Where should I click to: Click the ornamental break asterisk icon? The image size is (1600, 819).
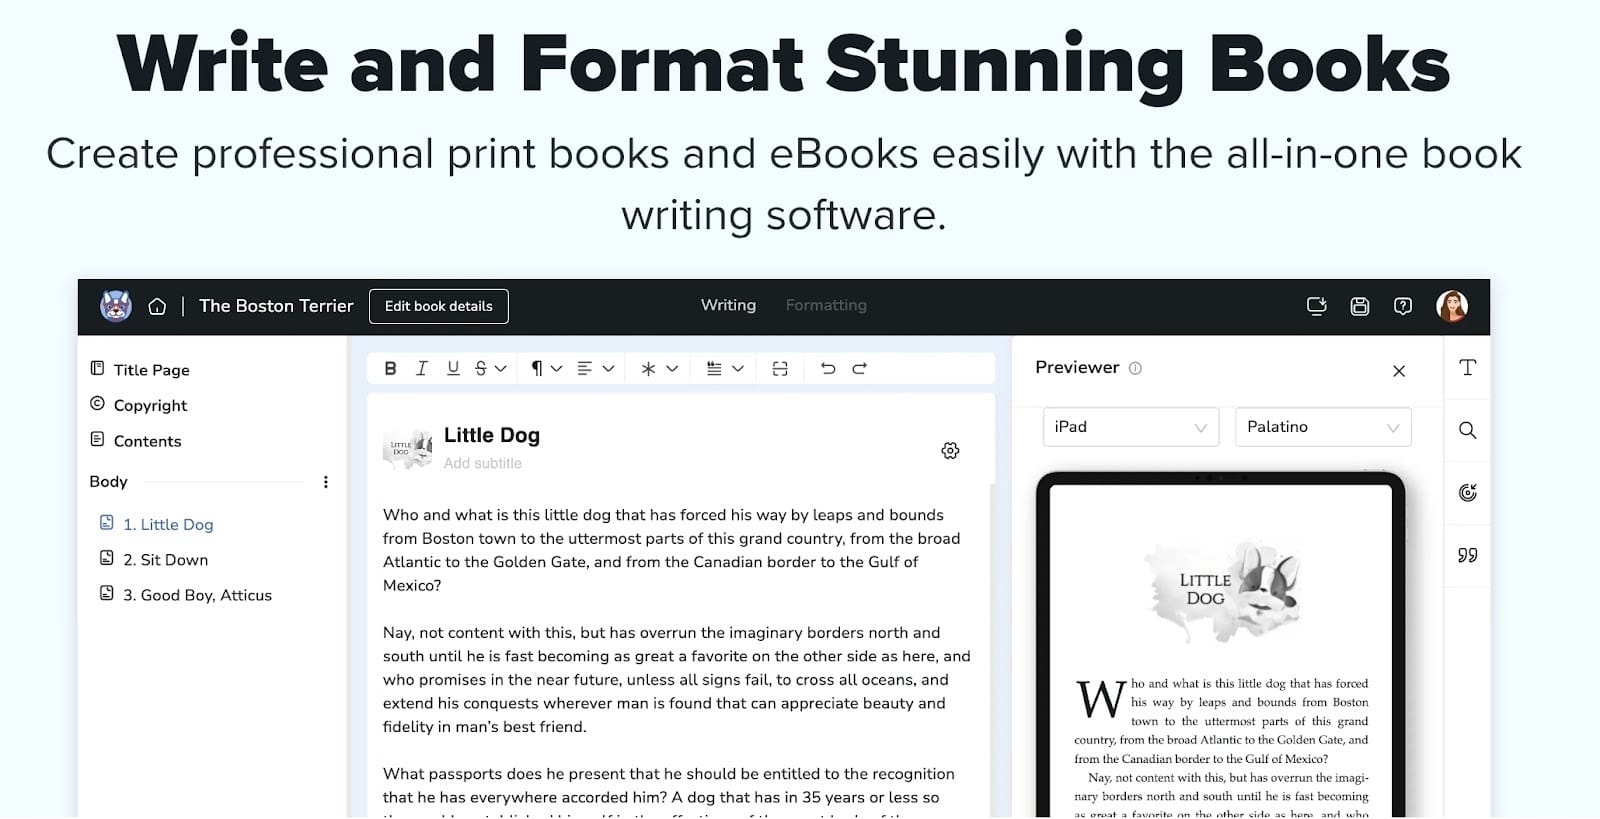tap(648, 368)
